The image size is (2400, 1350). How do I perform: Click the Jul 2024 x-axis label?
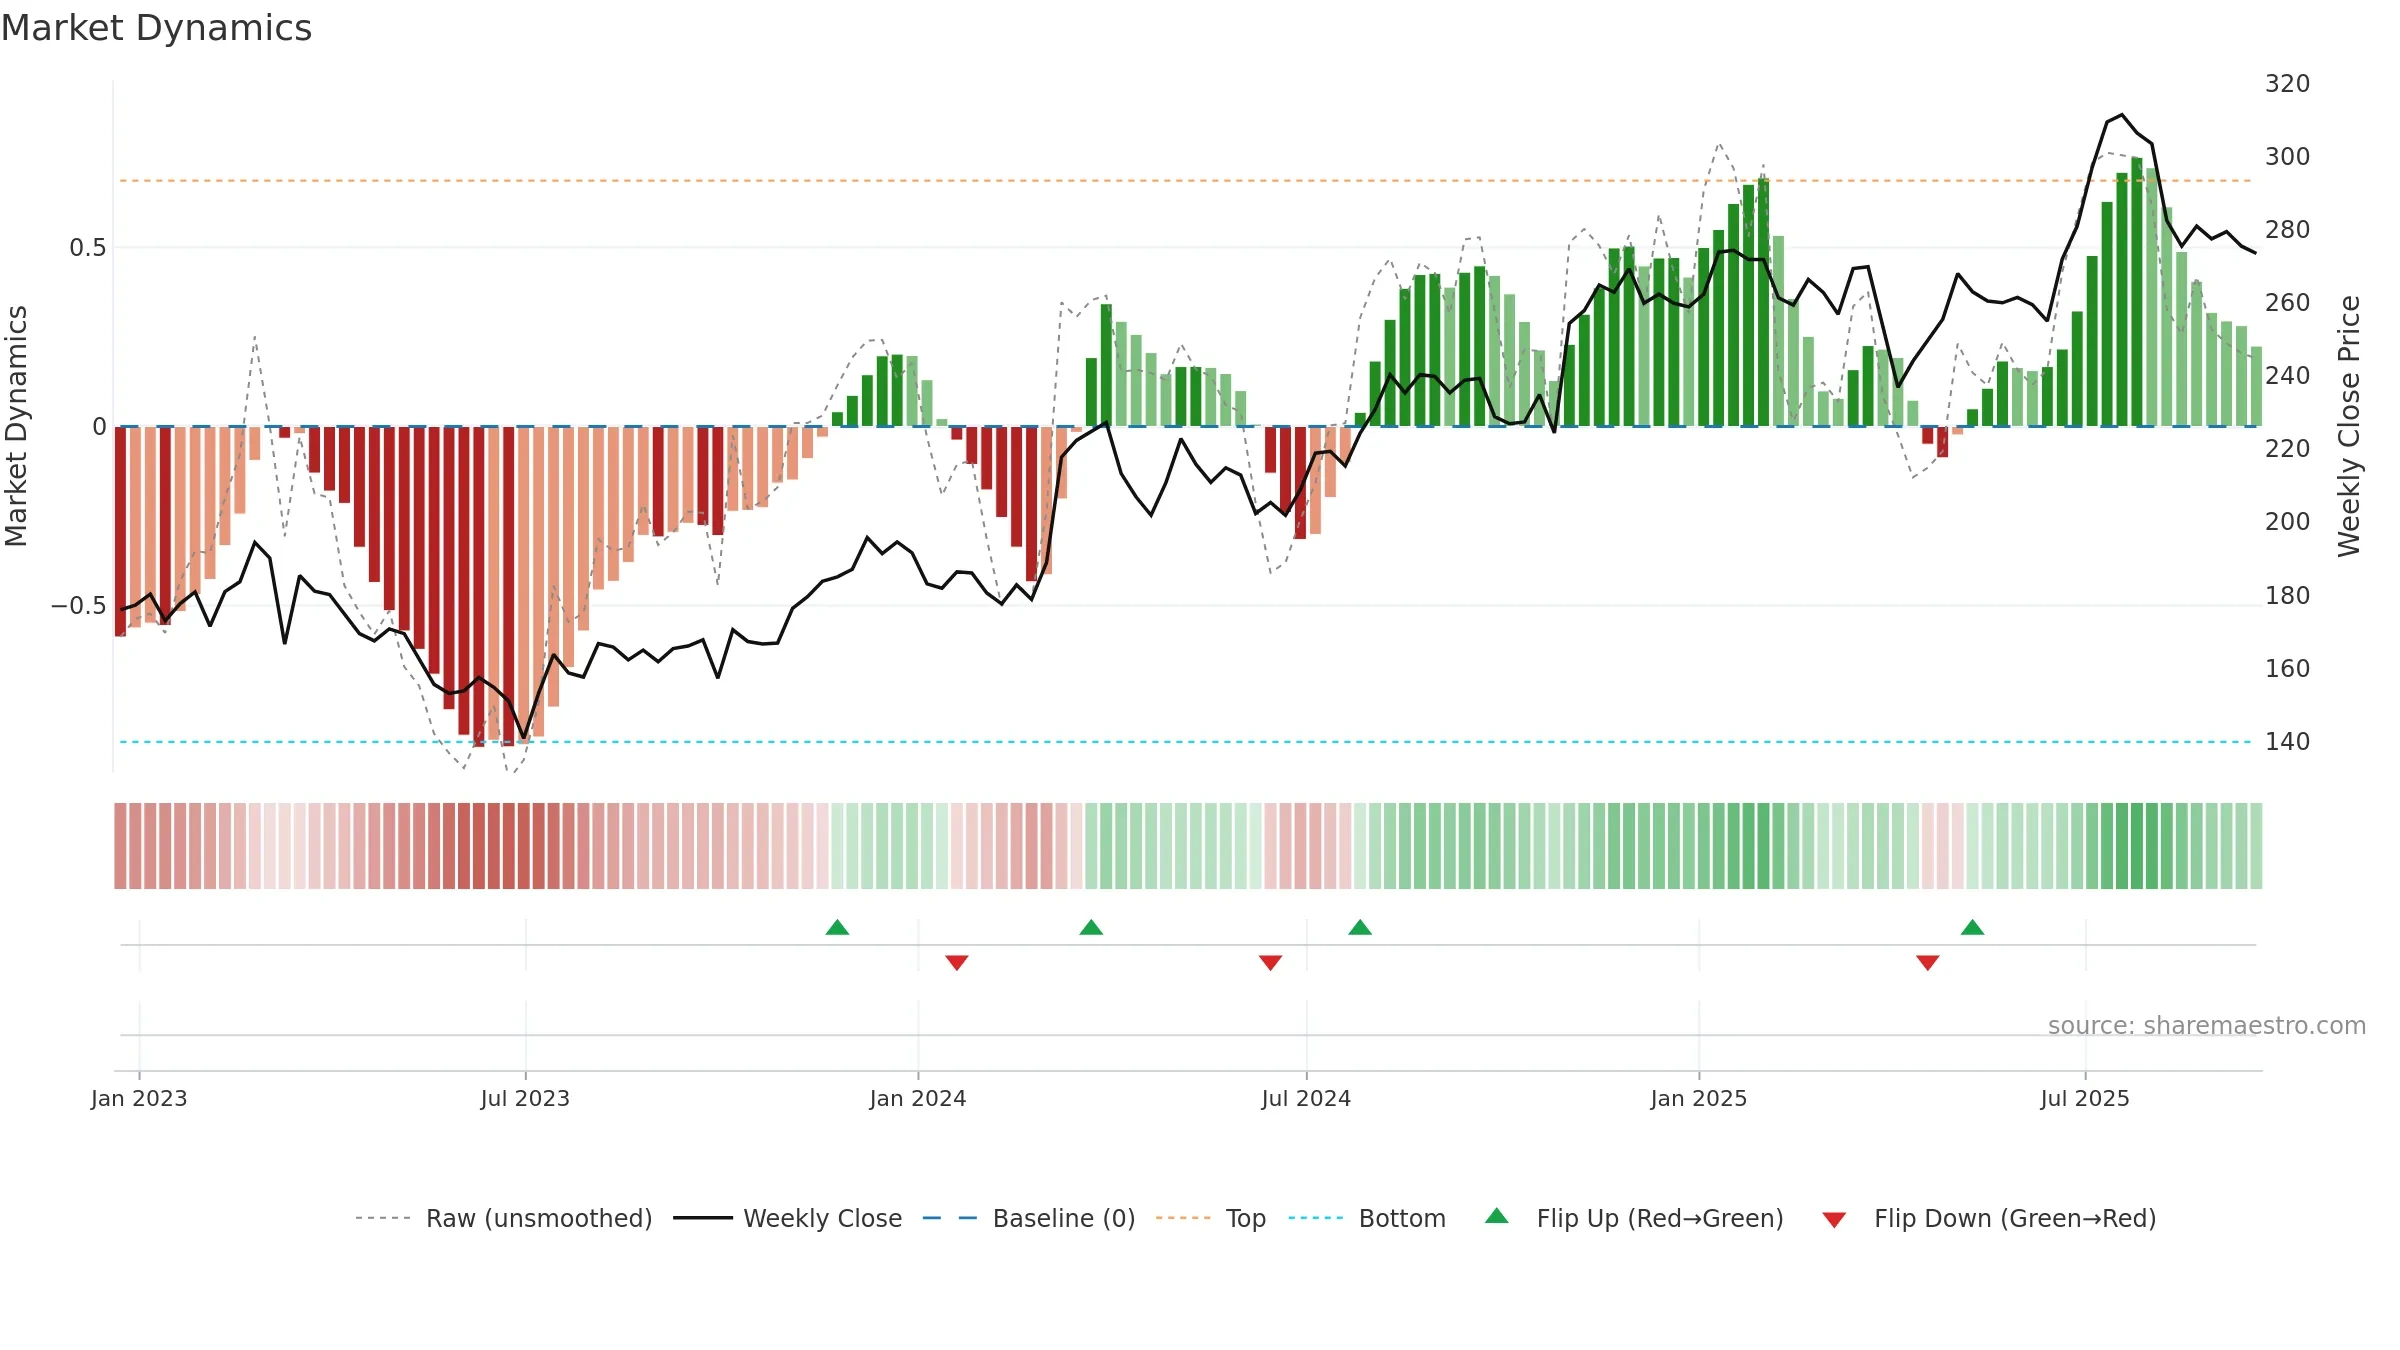point(1306,1098)
